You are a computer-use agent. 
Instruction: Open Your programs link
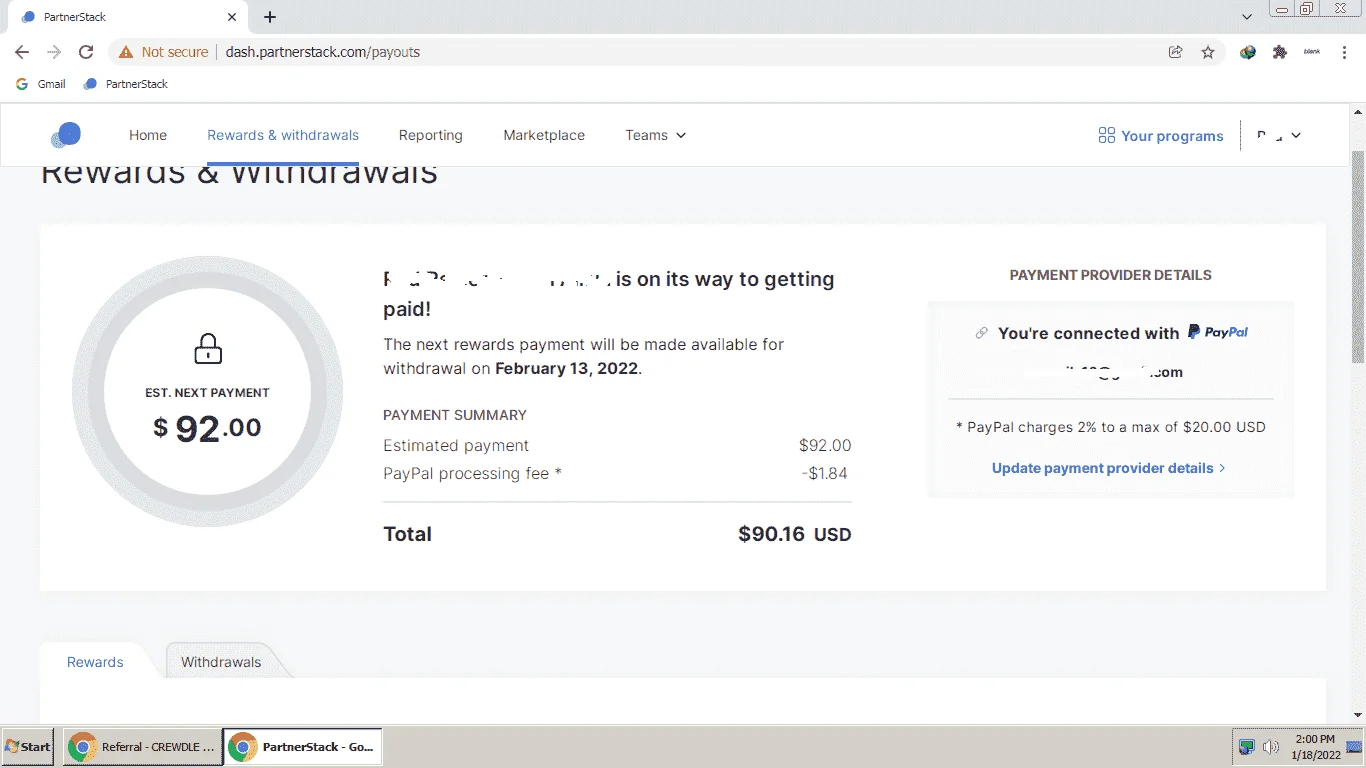pyautogui.click(x=1161, y=136)
